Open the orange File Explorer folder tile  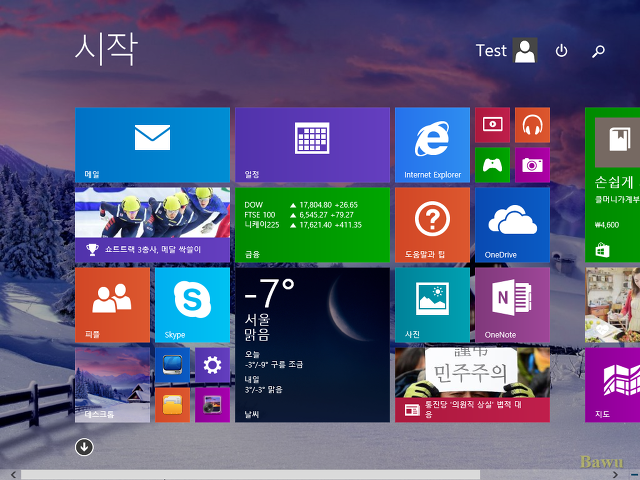[x=172, y=405]
